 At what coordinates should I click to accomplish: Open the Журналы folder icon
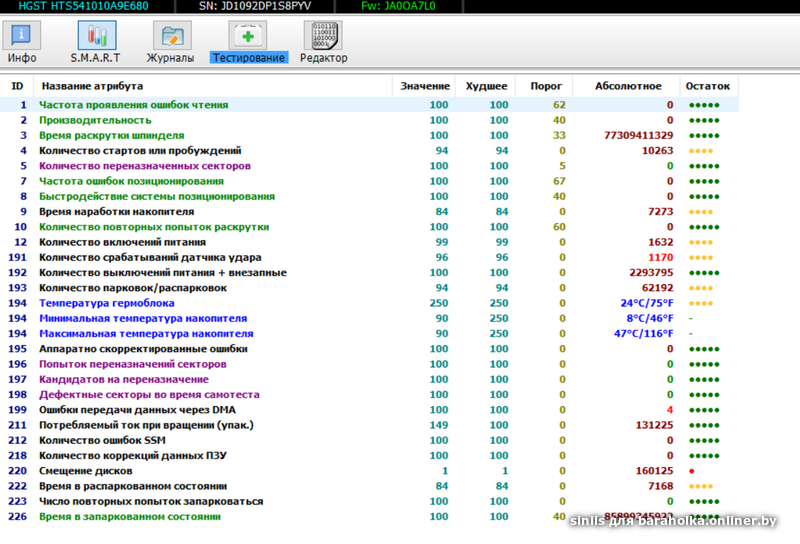click(172, 35)
